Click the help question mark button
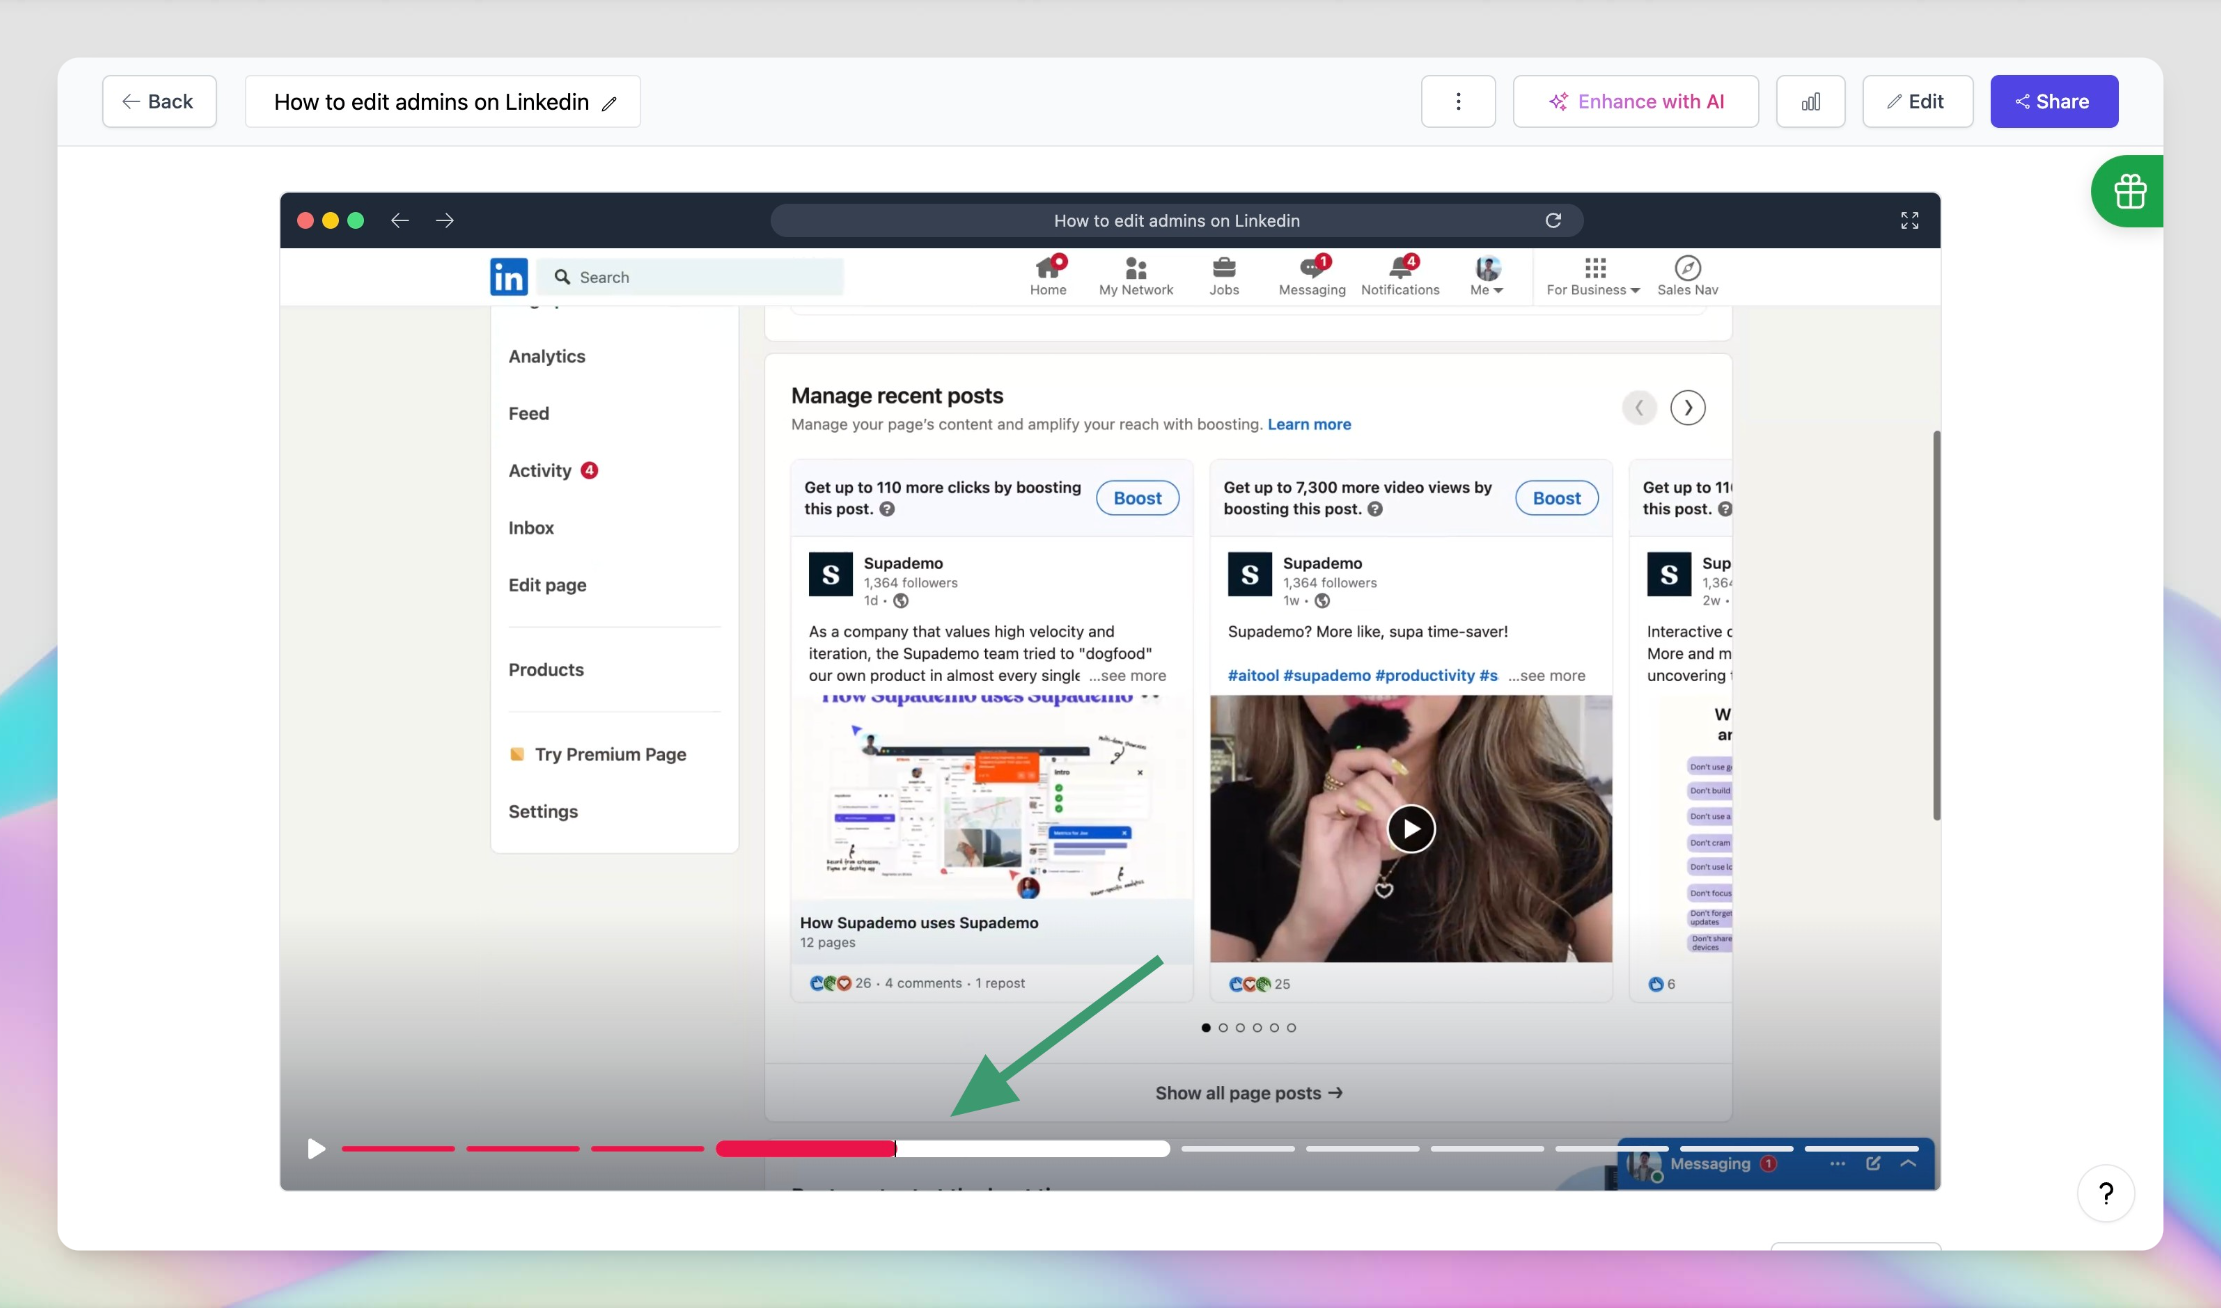The height and width of the screenshot is (1308, 2221). [x=2106, y=1192]
